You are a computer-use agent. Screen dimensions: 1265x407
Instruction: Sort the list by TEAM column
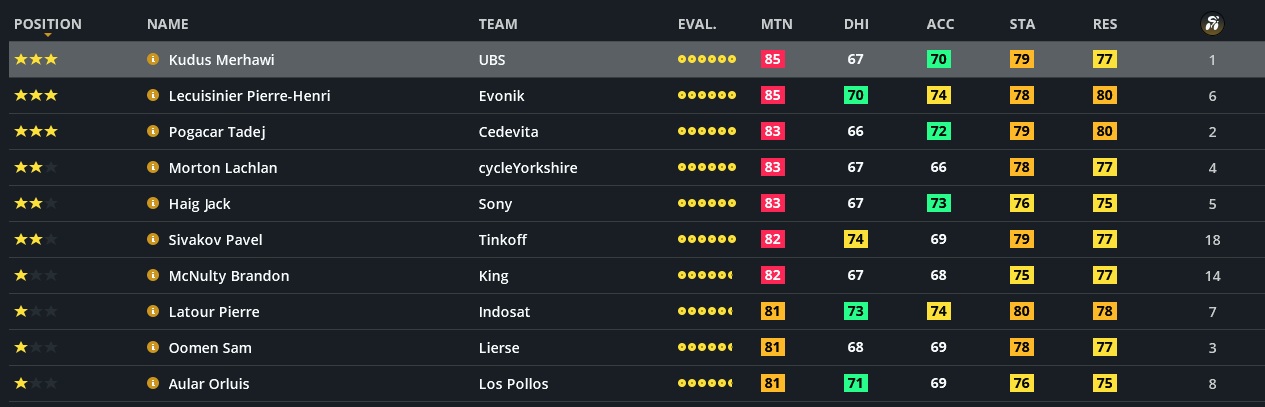click(x=498, y=24)
